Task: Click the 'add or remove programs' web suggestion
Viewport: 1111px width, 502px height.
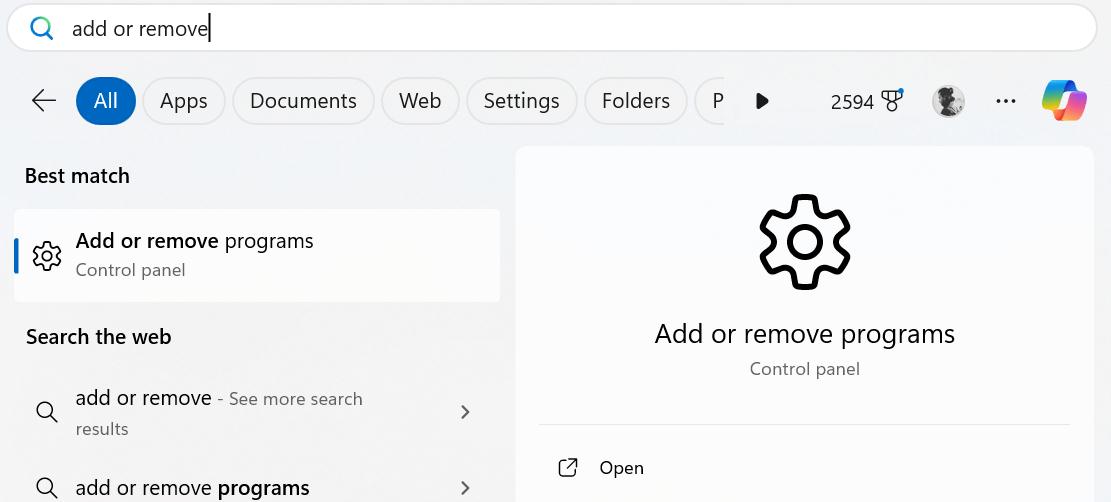Action: click(x=192, y=488)
